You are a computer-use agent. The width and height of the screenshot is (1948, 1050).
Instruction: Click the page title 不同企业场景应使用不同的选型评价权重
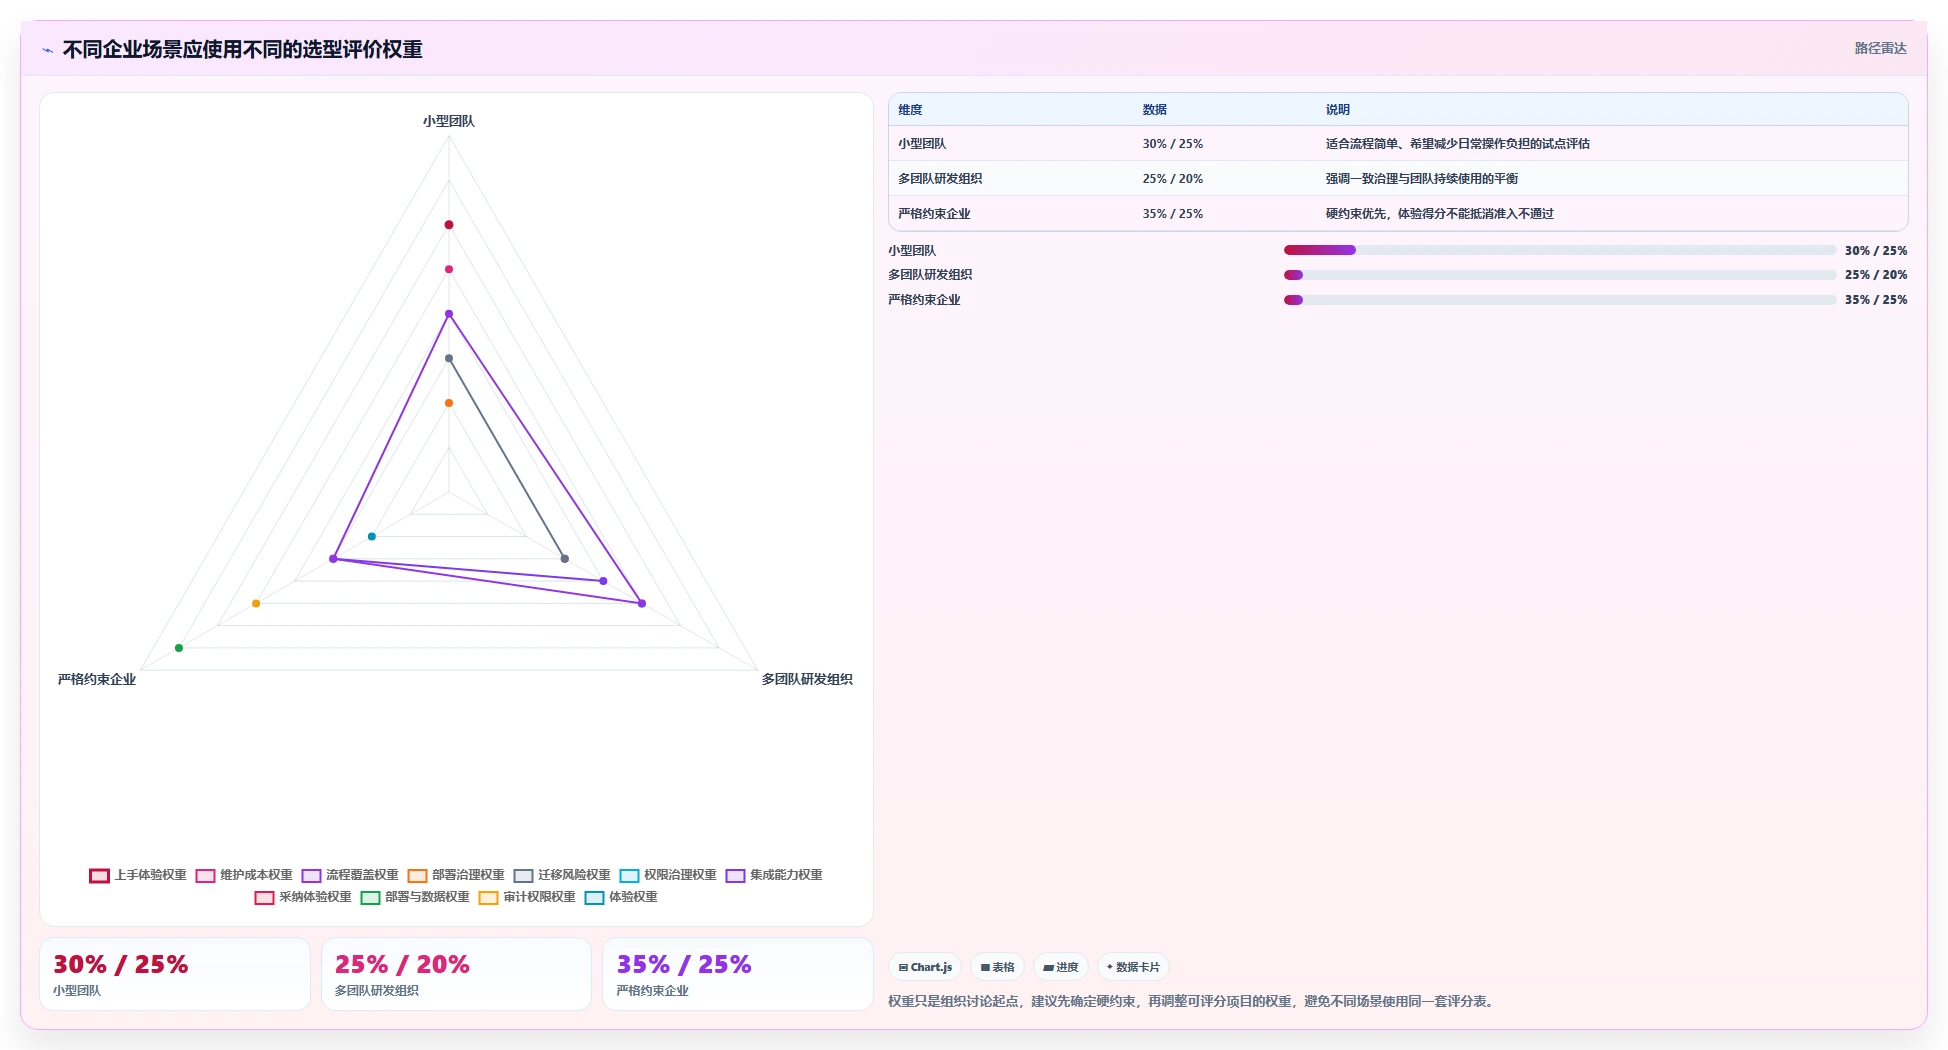pyautogui.click(x=243, y=50)
